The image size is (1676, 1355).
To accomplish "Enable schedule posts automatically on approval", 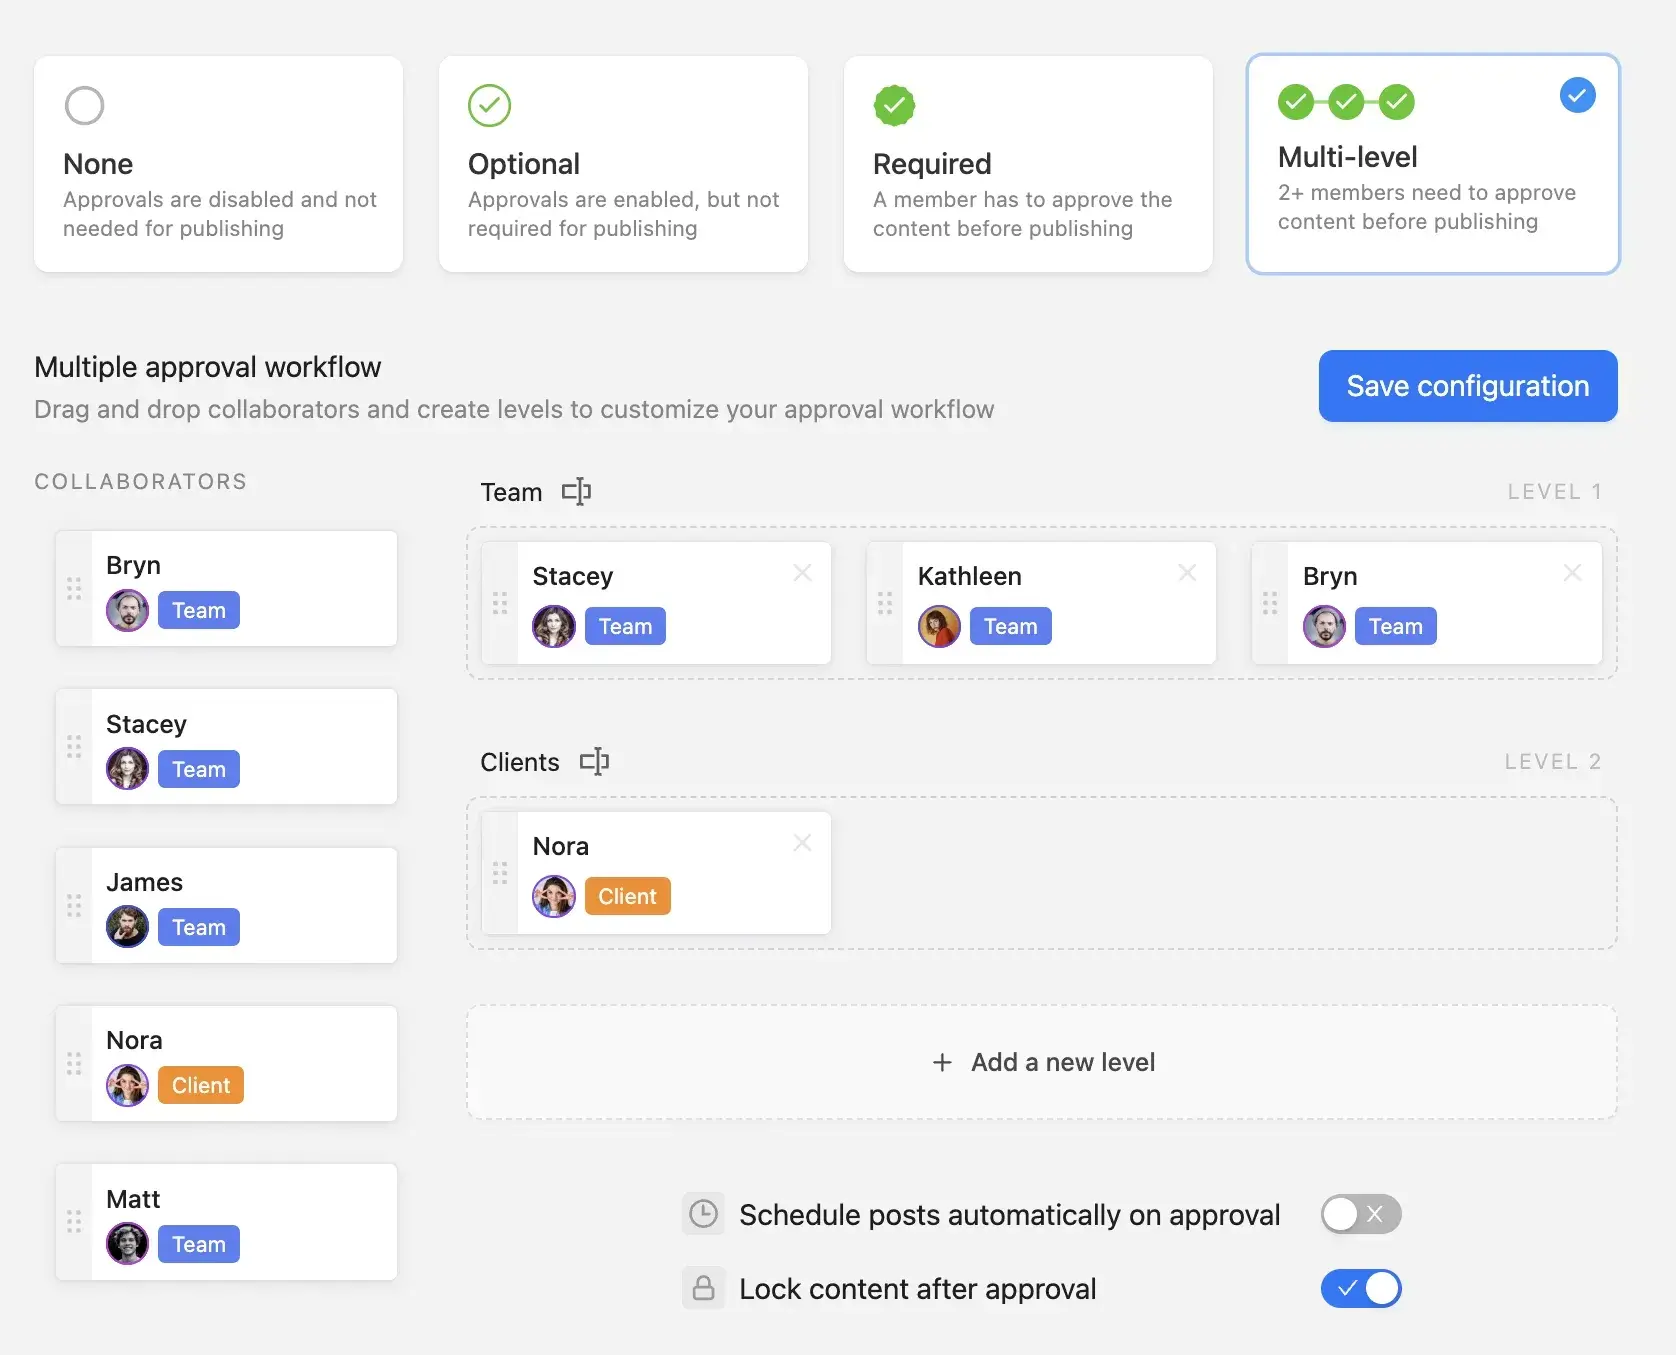I will pyautogui.click(x=1360, y=1213).
